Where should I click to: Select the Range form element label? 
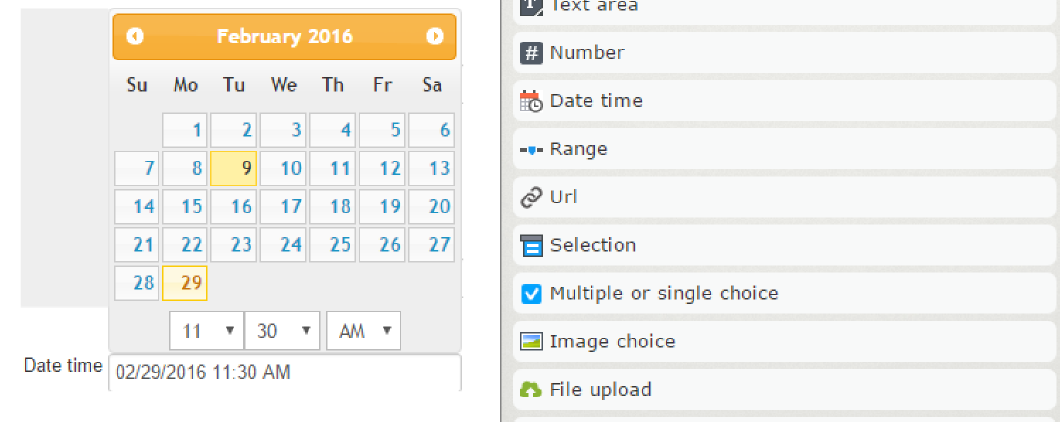coord(578,149)
